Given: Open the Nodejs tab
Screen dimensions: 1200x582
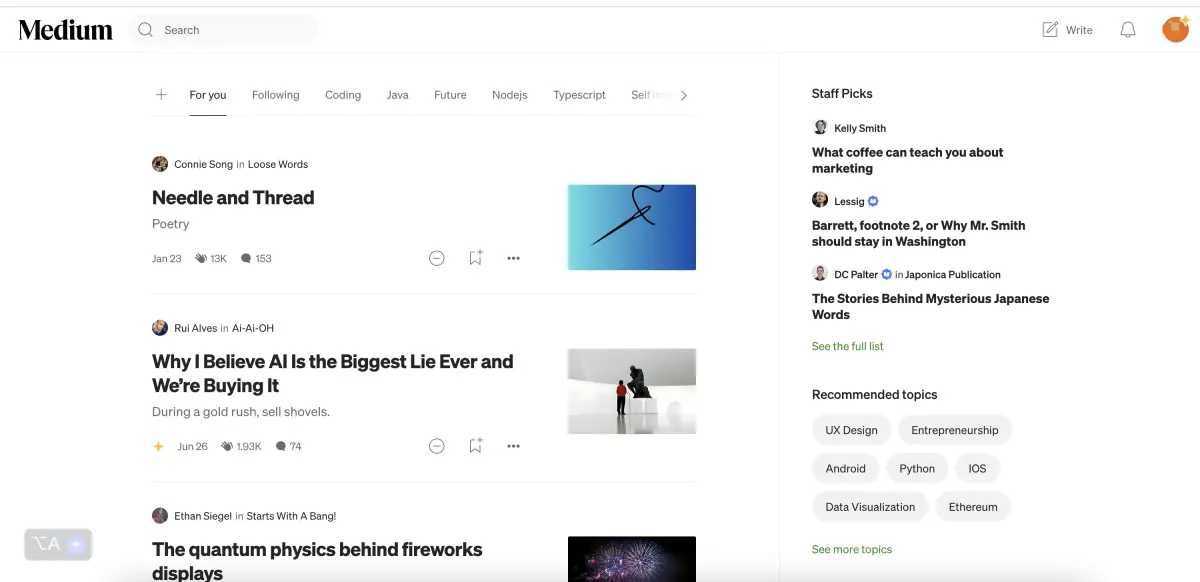Looking at the screenshot, I should 510,95.
